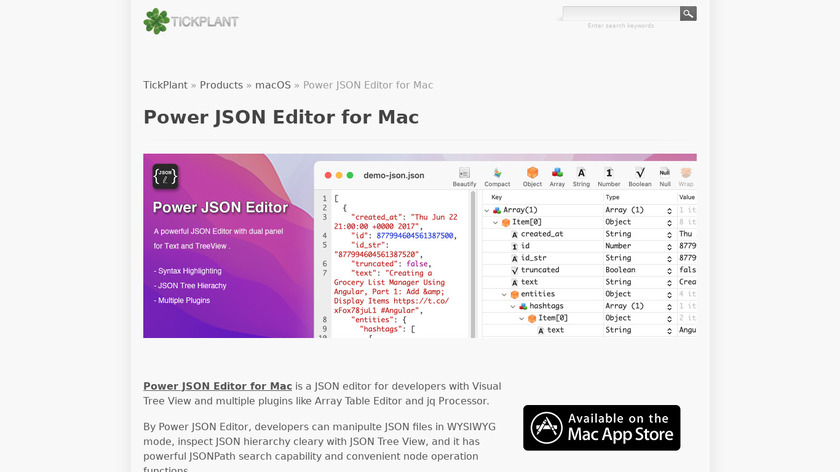Add a Null node via toolbar
The image size is (840, 472).
(x=665, y=177)
